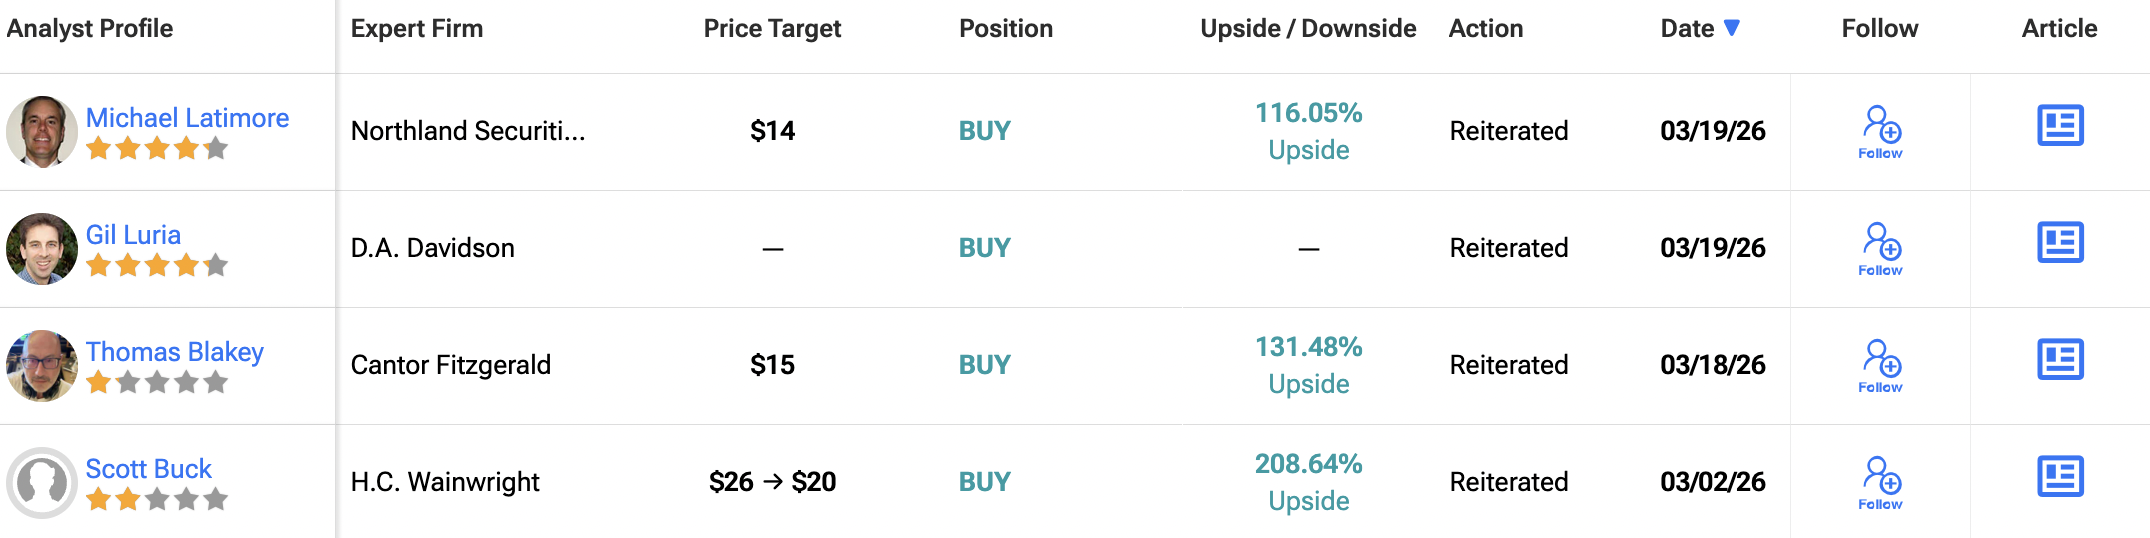
Task: Open Thomas Blakey's profile link
Action: (x=174, y=352)
